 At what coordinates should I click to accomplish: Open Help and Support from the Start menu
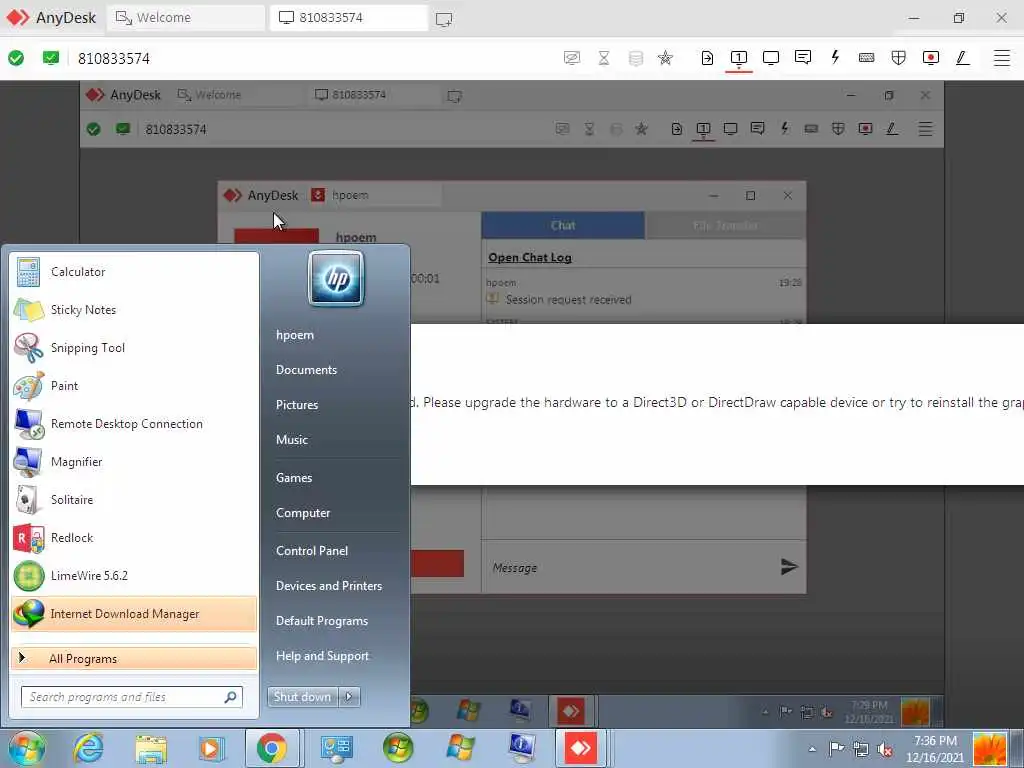(322, 656)
